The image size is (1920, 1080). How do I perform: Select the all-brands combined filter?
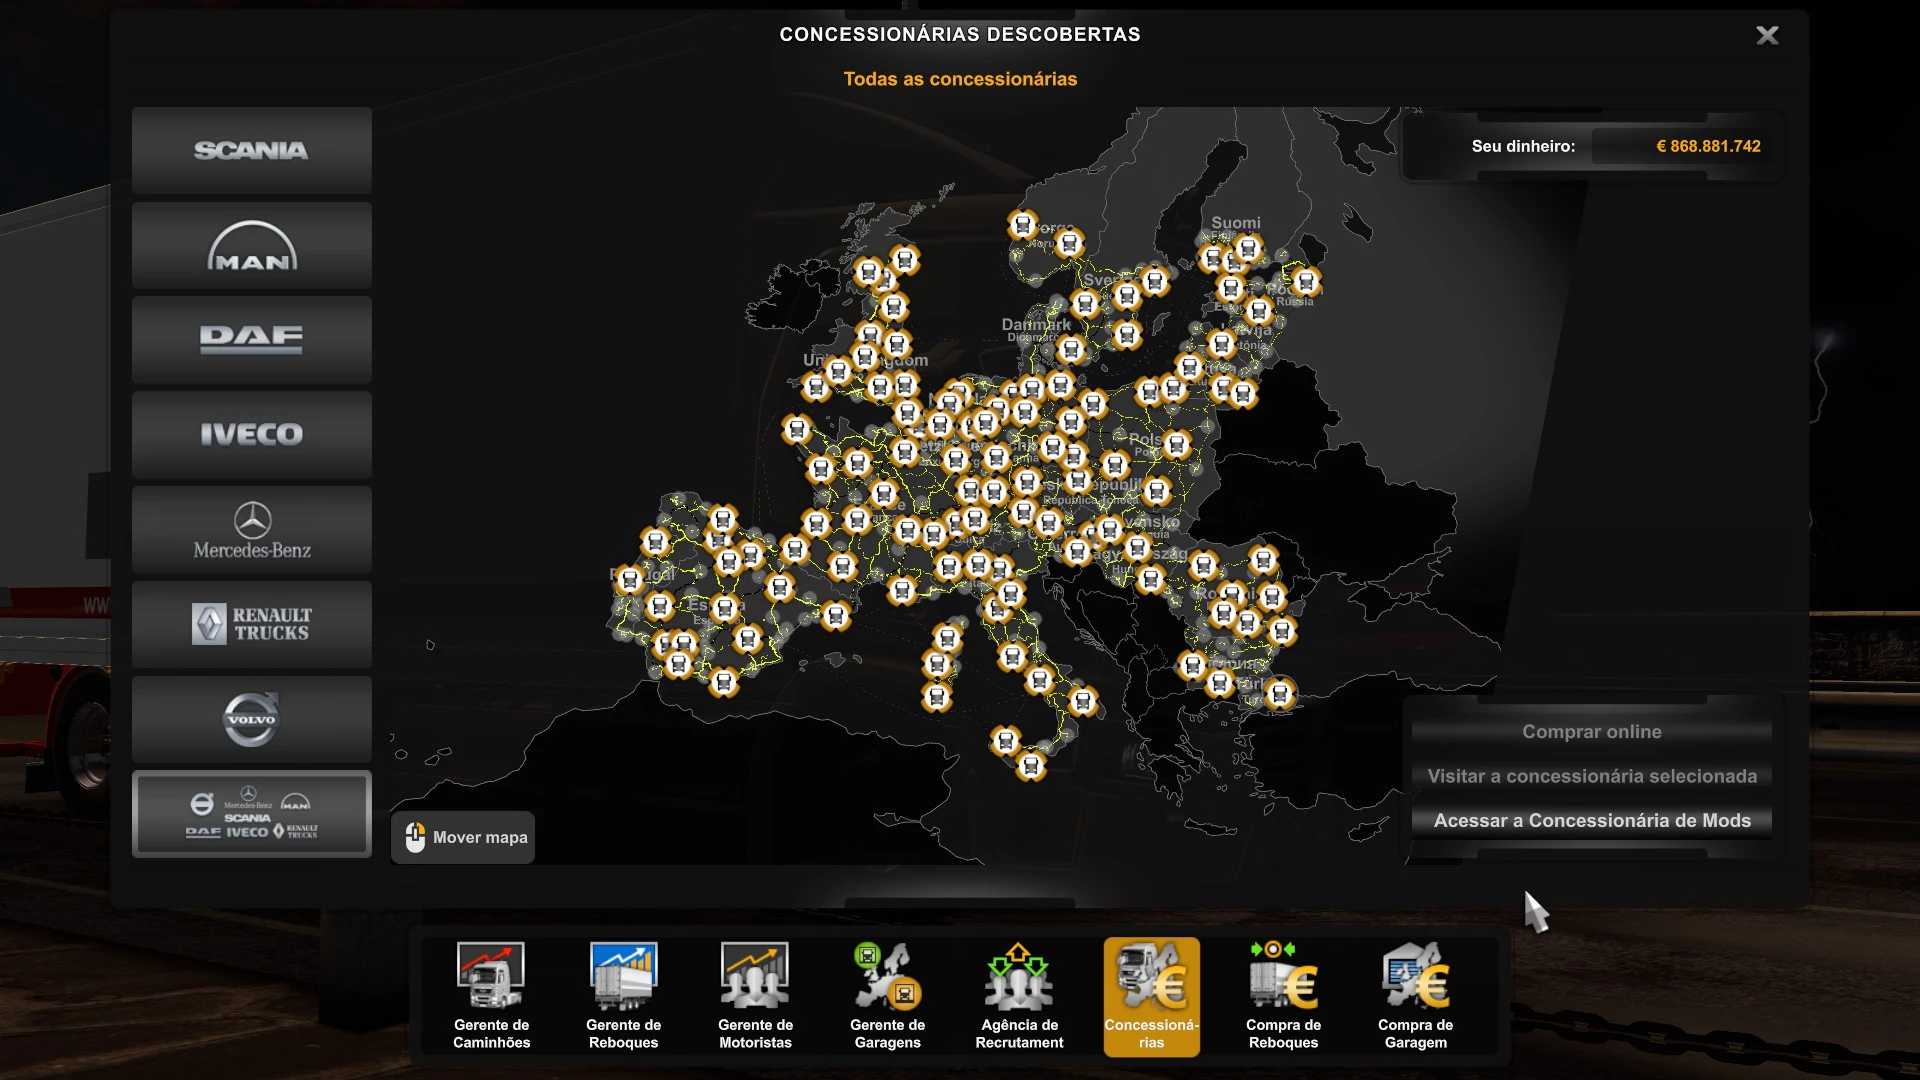pos(251,814)
